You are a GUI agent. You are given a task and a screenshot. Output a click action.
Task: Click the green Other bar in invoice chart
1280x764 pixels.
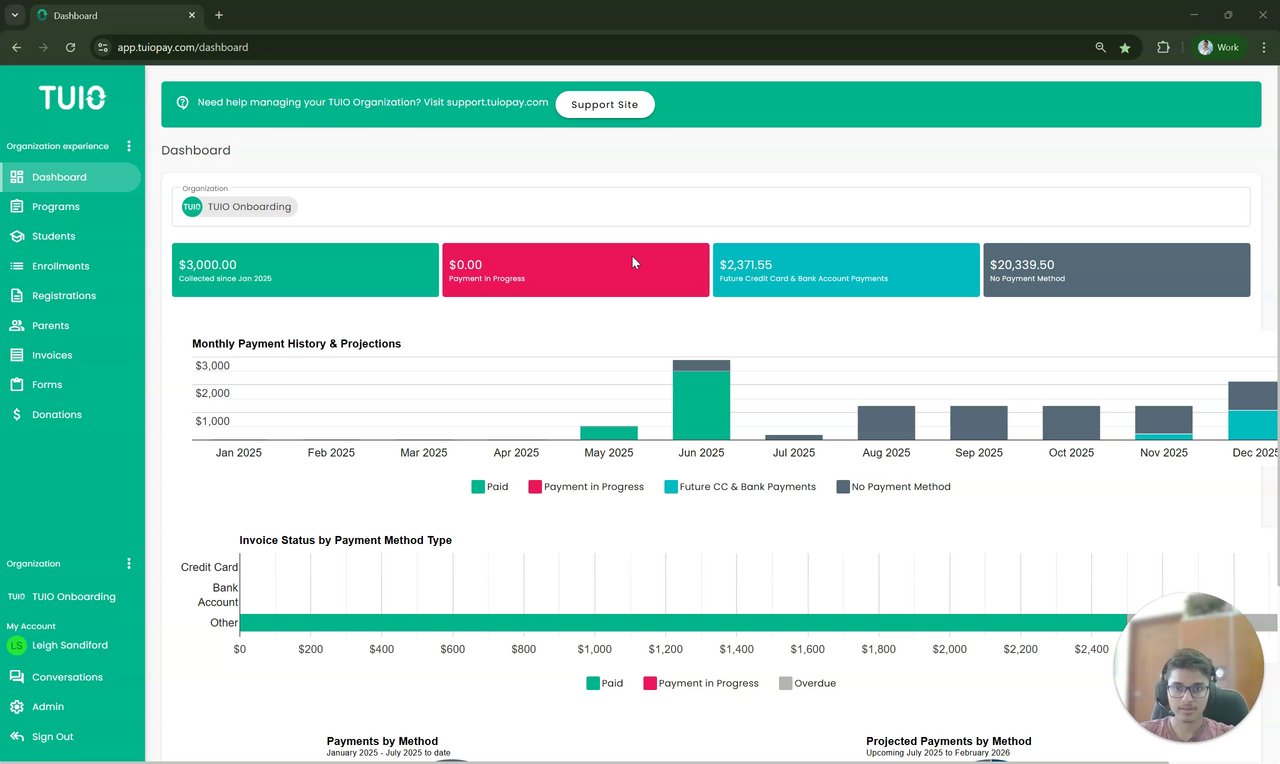click(683, 622)
